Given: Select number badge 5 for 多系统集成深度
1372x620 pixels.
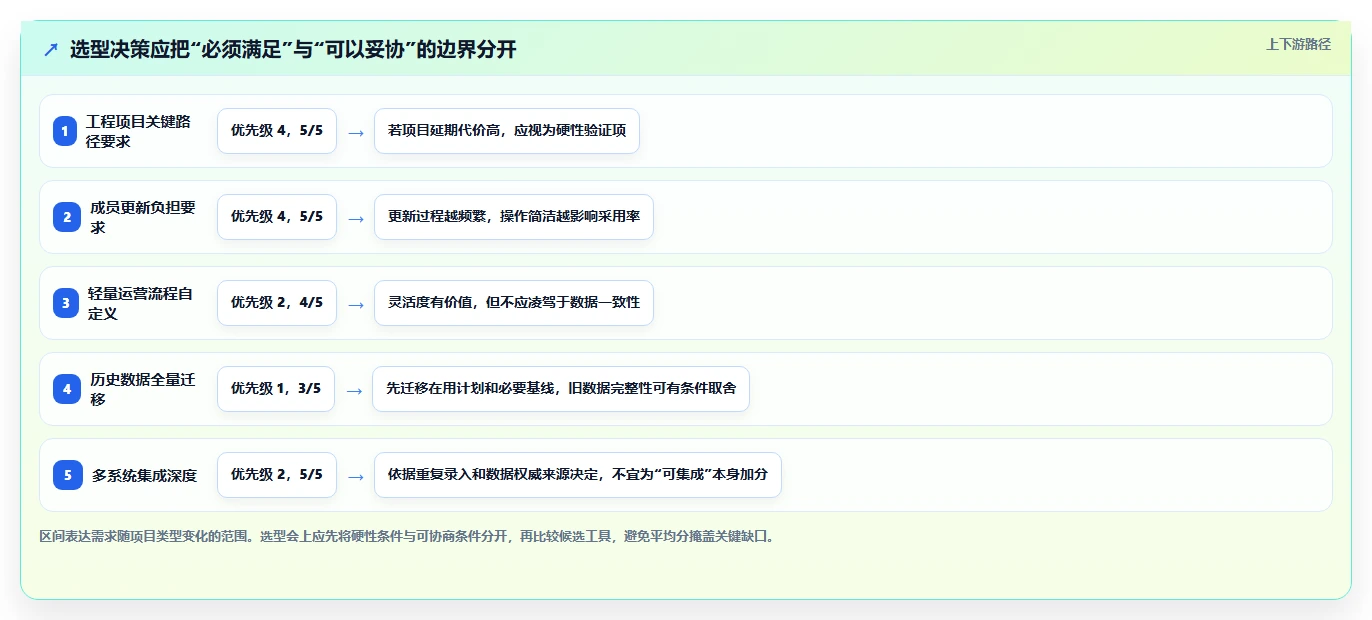Looking at the screenshot, I should point(68,475).
